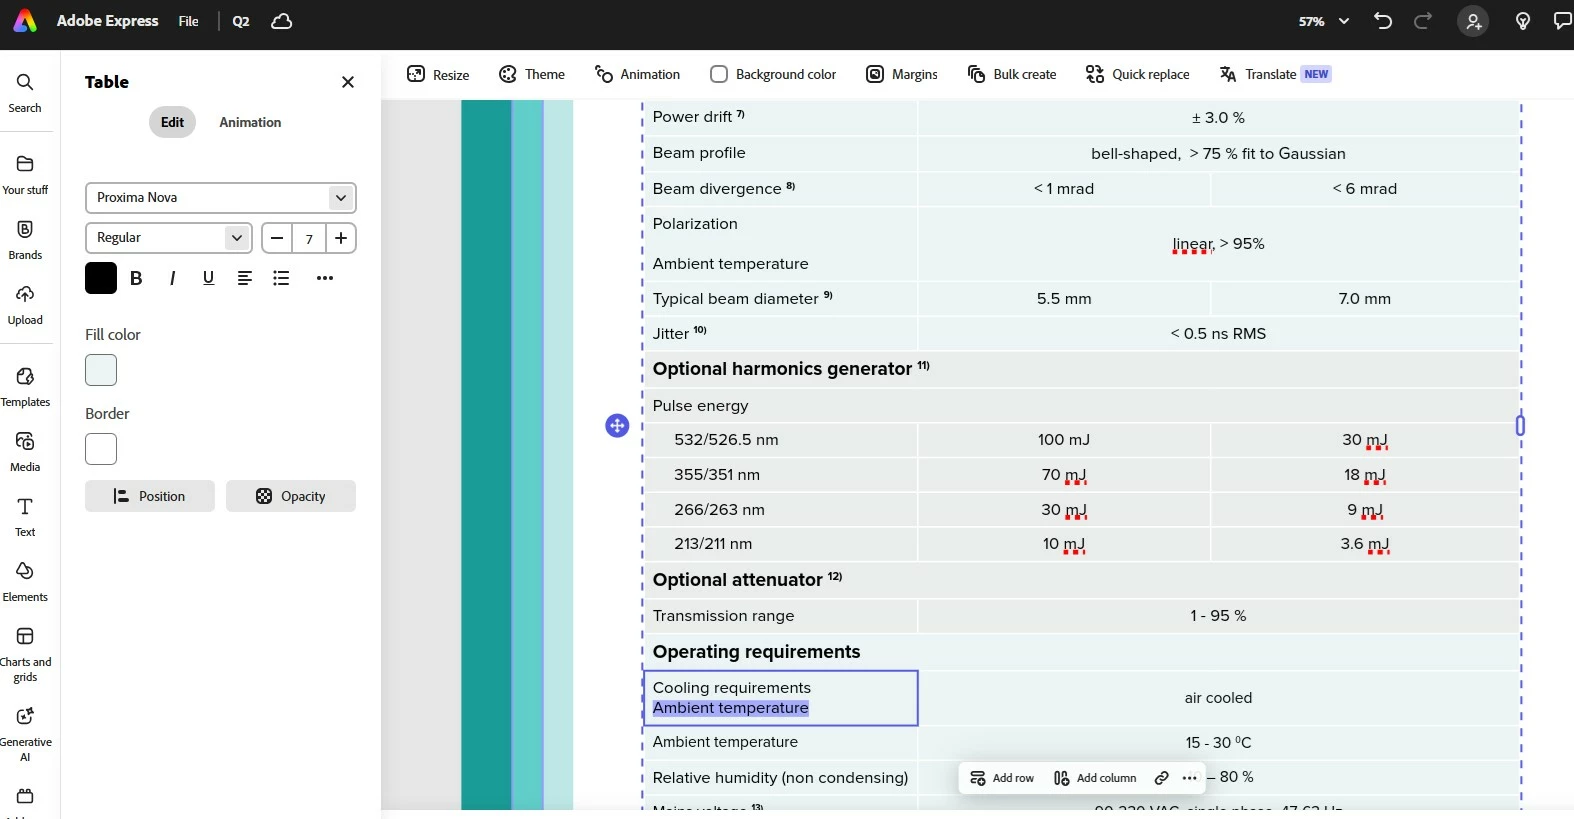Select the Operating requirements heading row
Viewport: 1574px width, 819px height.
tap(1081, 652)
